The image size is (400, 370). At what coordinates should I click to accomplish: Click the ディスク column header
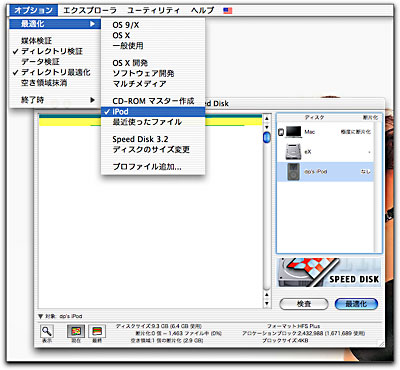[314, 118]
